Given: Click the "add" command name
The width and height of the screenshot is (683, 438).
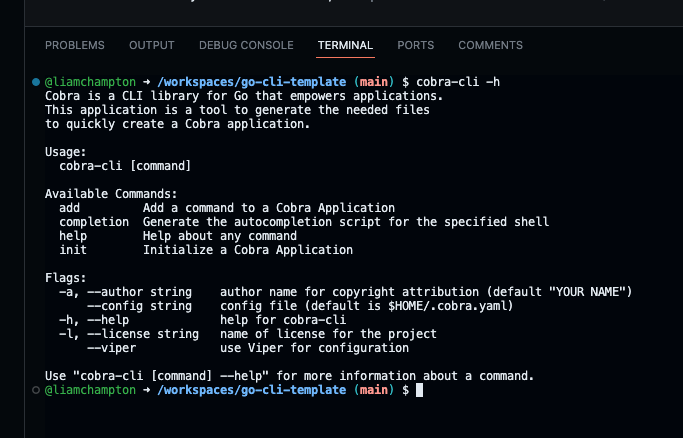Looking at the screenshot, I should [x=70, y=208].
